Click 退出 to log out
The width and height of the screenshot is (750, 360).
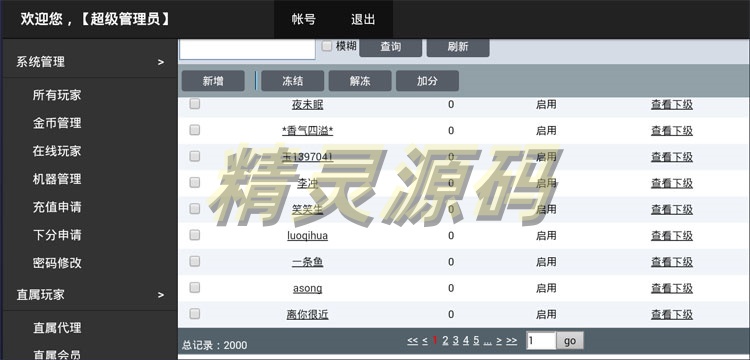coord(363,20)
